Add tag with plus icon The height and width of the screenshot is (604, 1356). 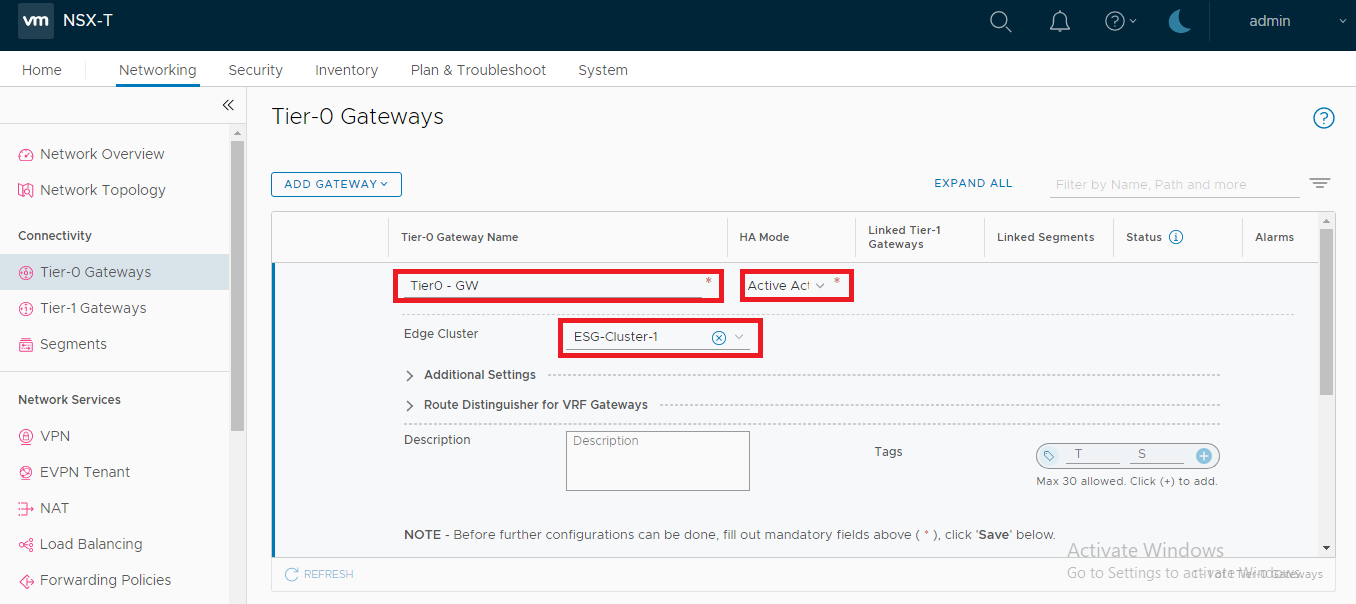coord(1204,456)
